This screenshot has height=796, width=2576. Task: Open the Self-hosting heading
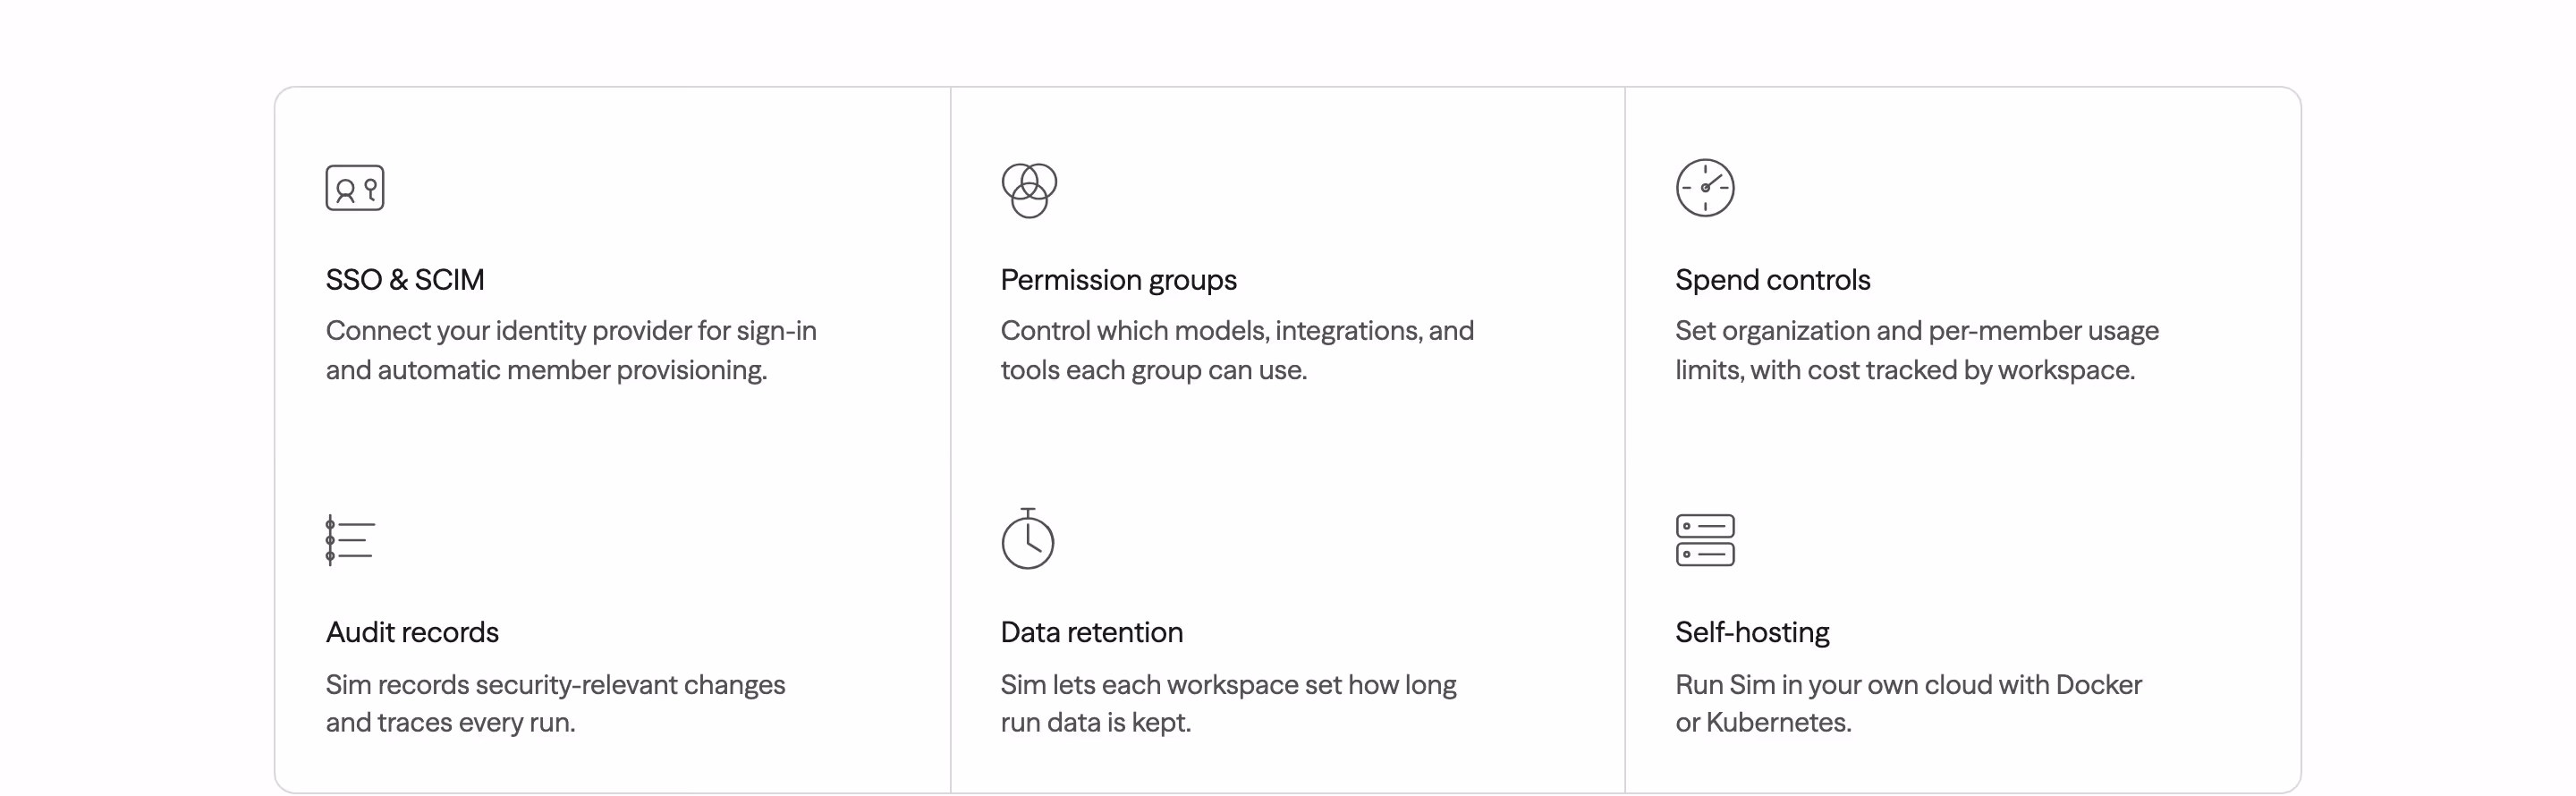tap(1753, 632)
